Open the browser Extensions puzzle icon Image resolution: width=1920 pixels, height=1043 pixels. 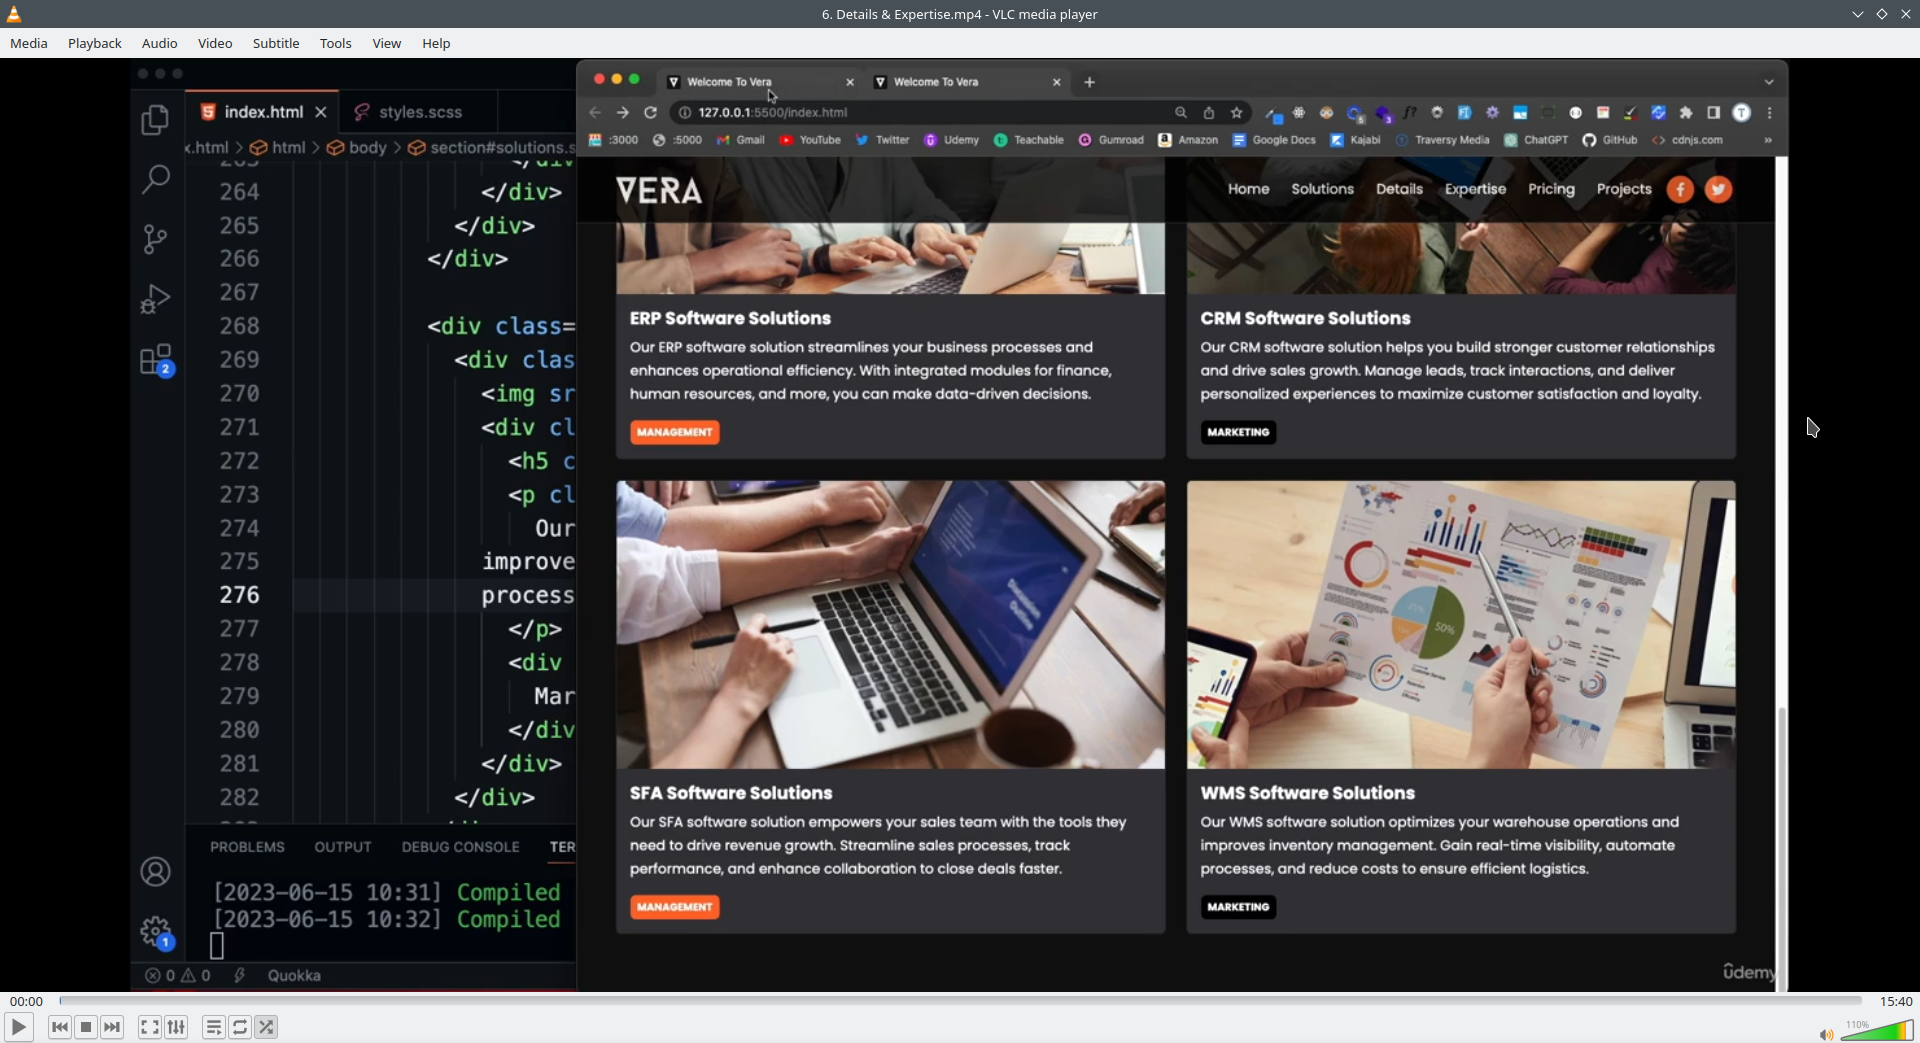[x=1686, y=113]
